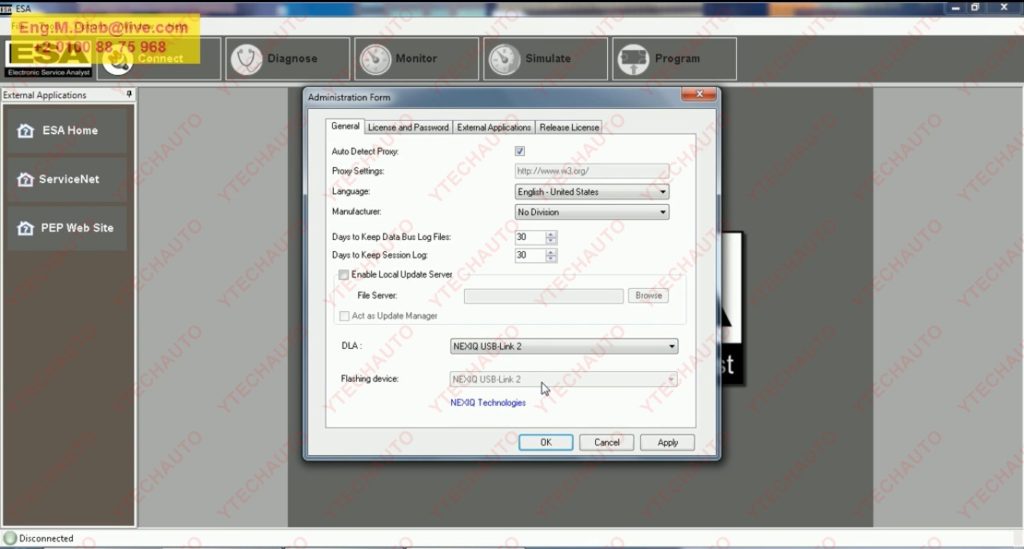The height and width of the screenshot is (549, 1024).
Task: Click the Connect toolbar icon
Action: 118,60
